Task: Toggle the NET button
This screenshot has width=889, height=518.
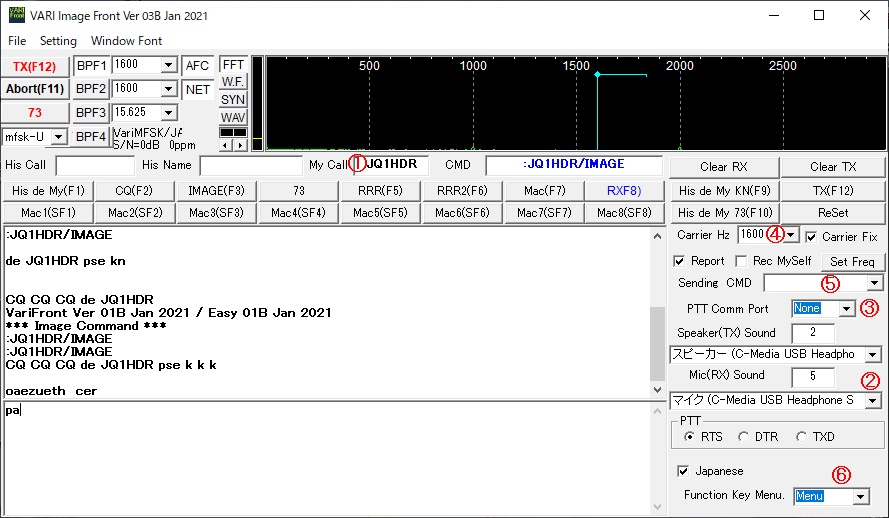Action: tap(197, 89)
